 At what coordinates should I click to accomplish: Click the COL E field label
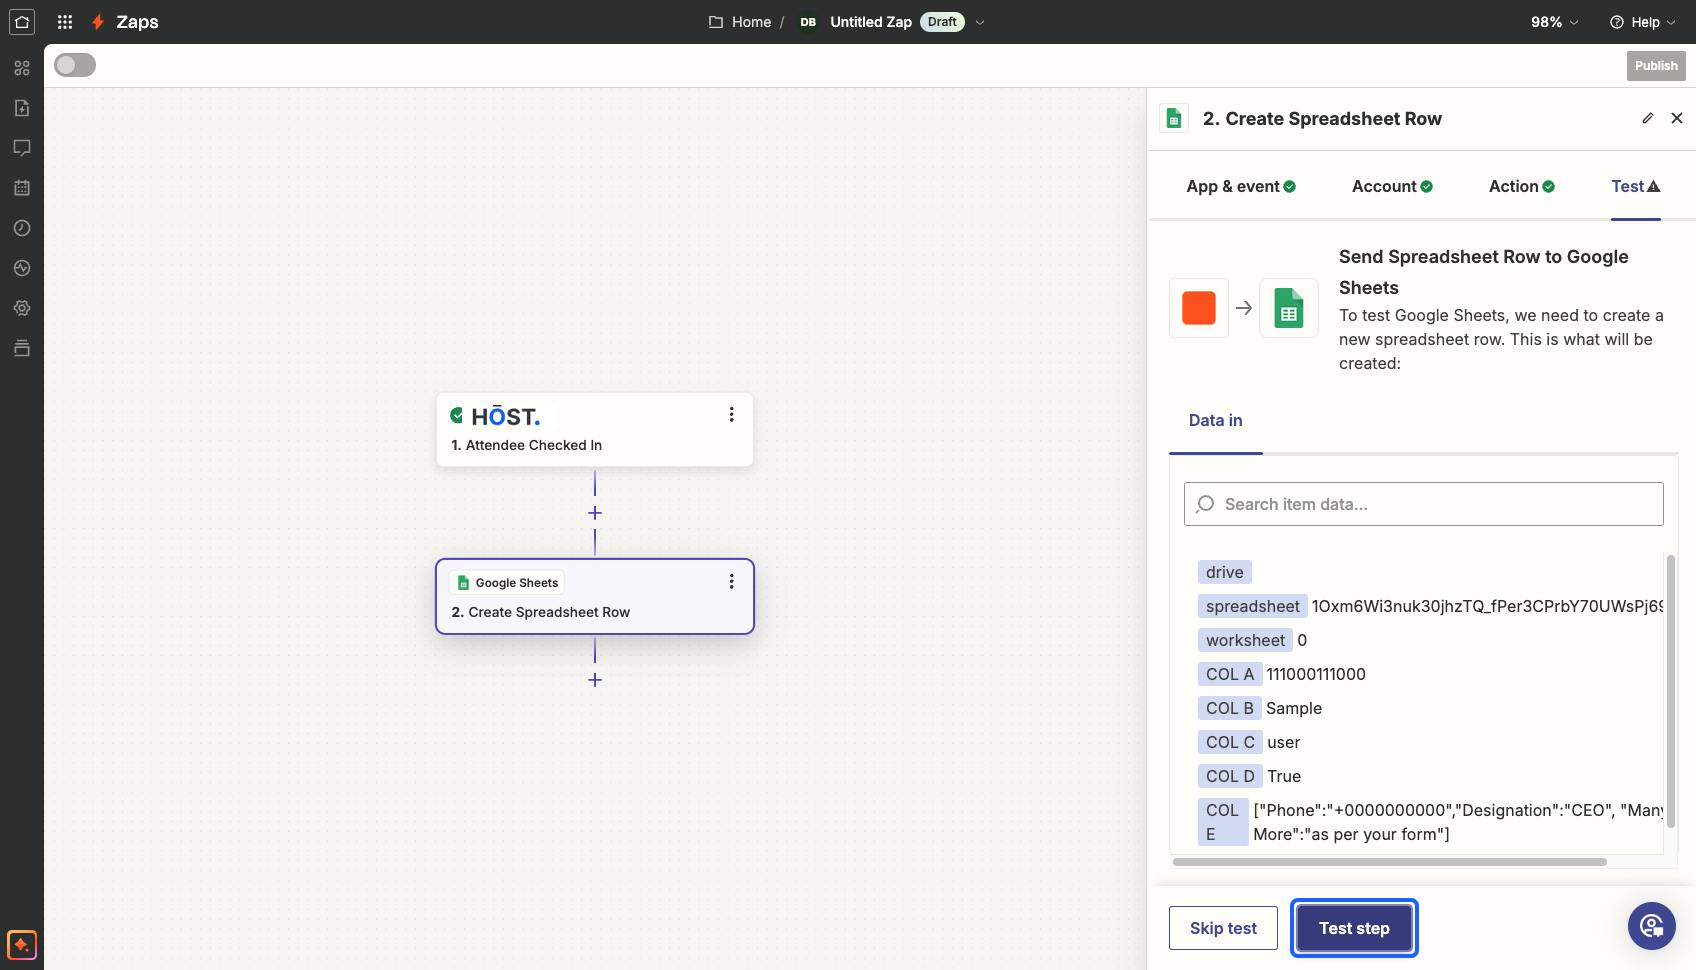click(x=1223, y=822)
